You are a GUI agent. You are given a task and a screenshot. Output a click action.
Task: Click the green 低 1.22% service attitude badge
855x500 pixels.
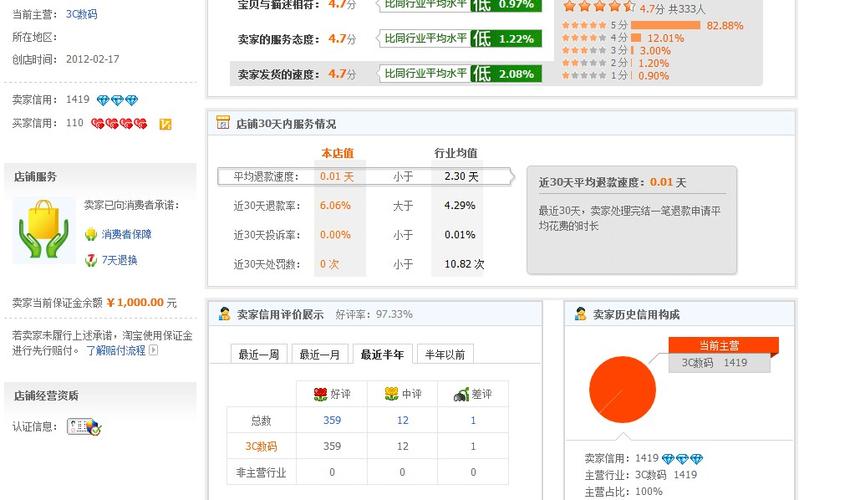click(x=507, y=39)
